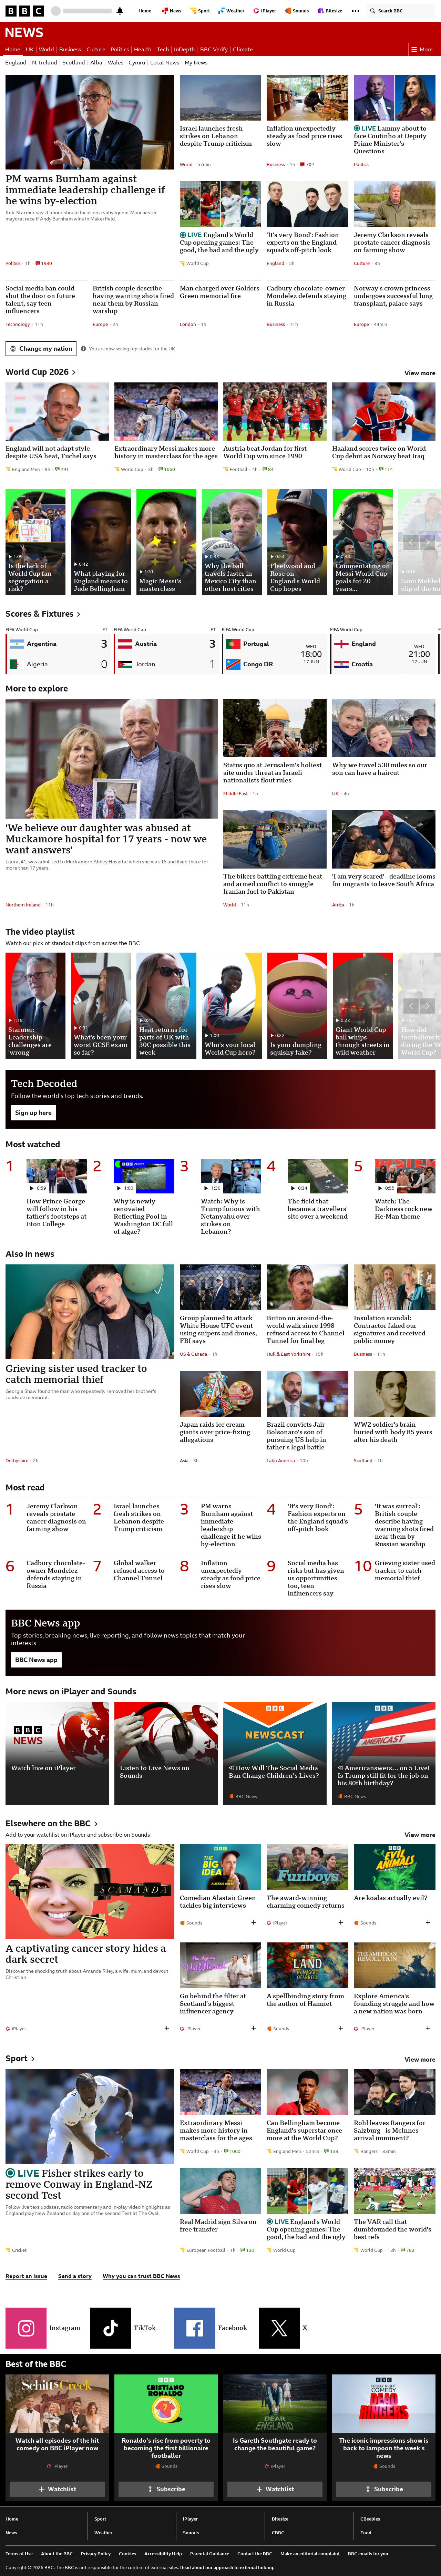Choose Scotland in regional sub-navigation
Viewport: 441px width, 2576px height.
click(74, 63)
